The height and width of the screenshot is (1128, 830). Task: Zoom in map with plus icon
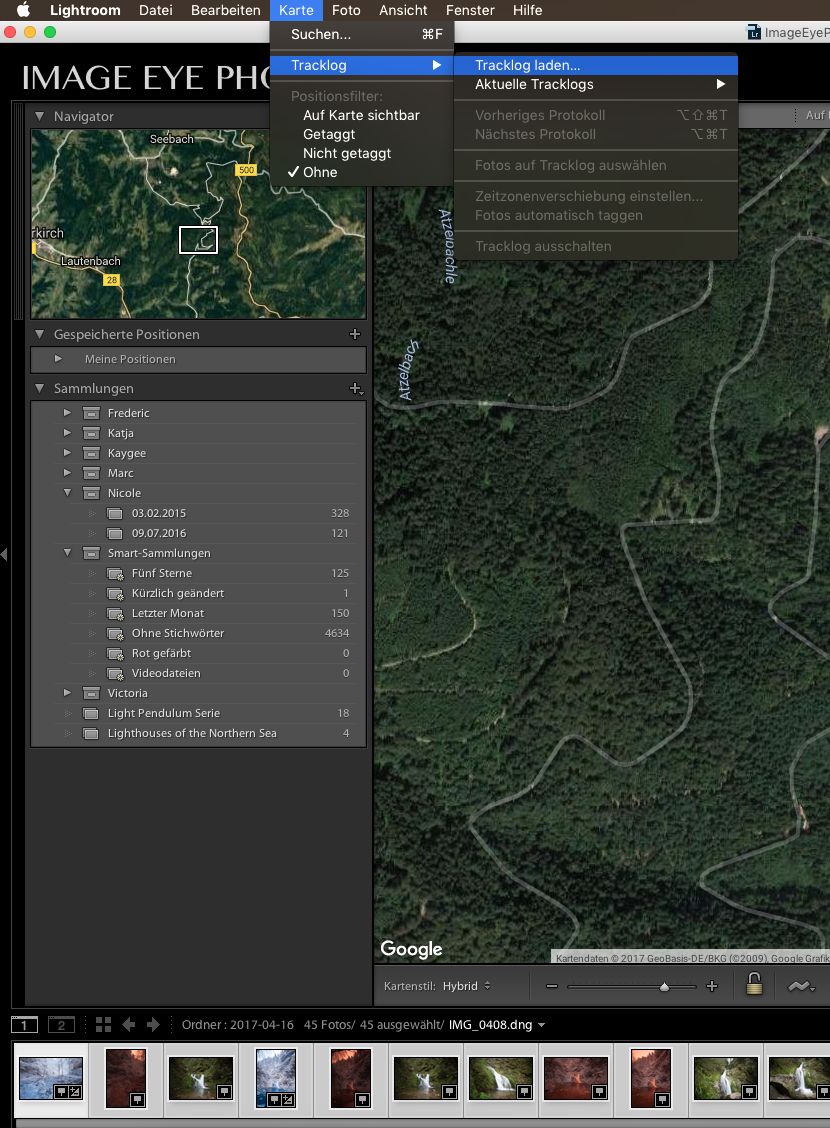click(712, 986)
